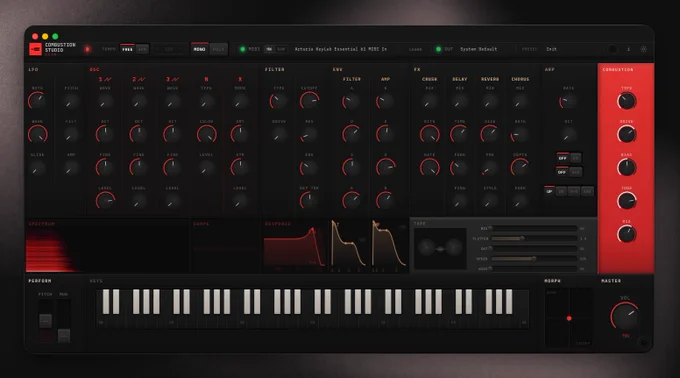The image size is (680, 378).
Task: Click the chorus DEPTH knob
Action: click(x=520, y=167)
